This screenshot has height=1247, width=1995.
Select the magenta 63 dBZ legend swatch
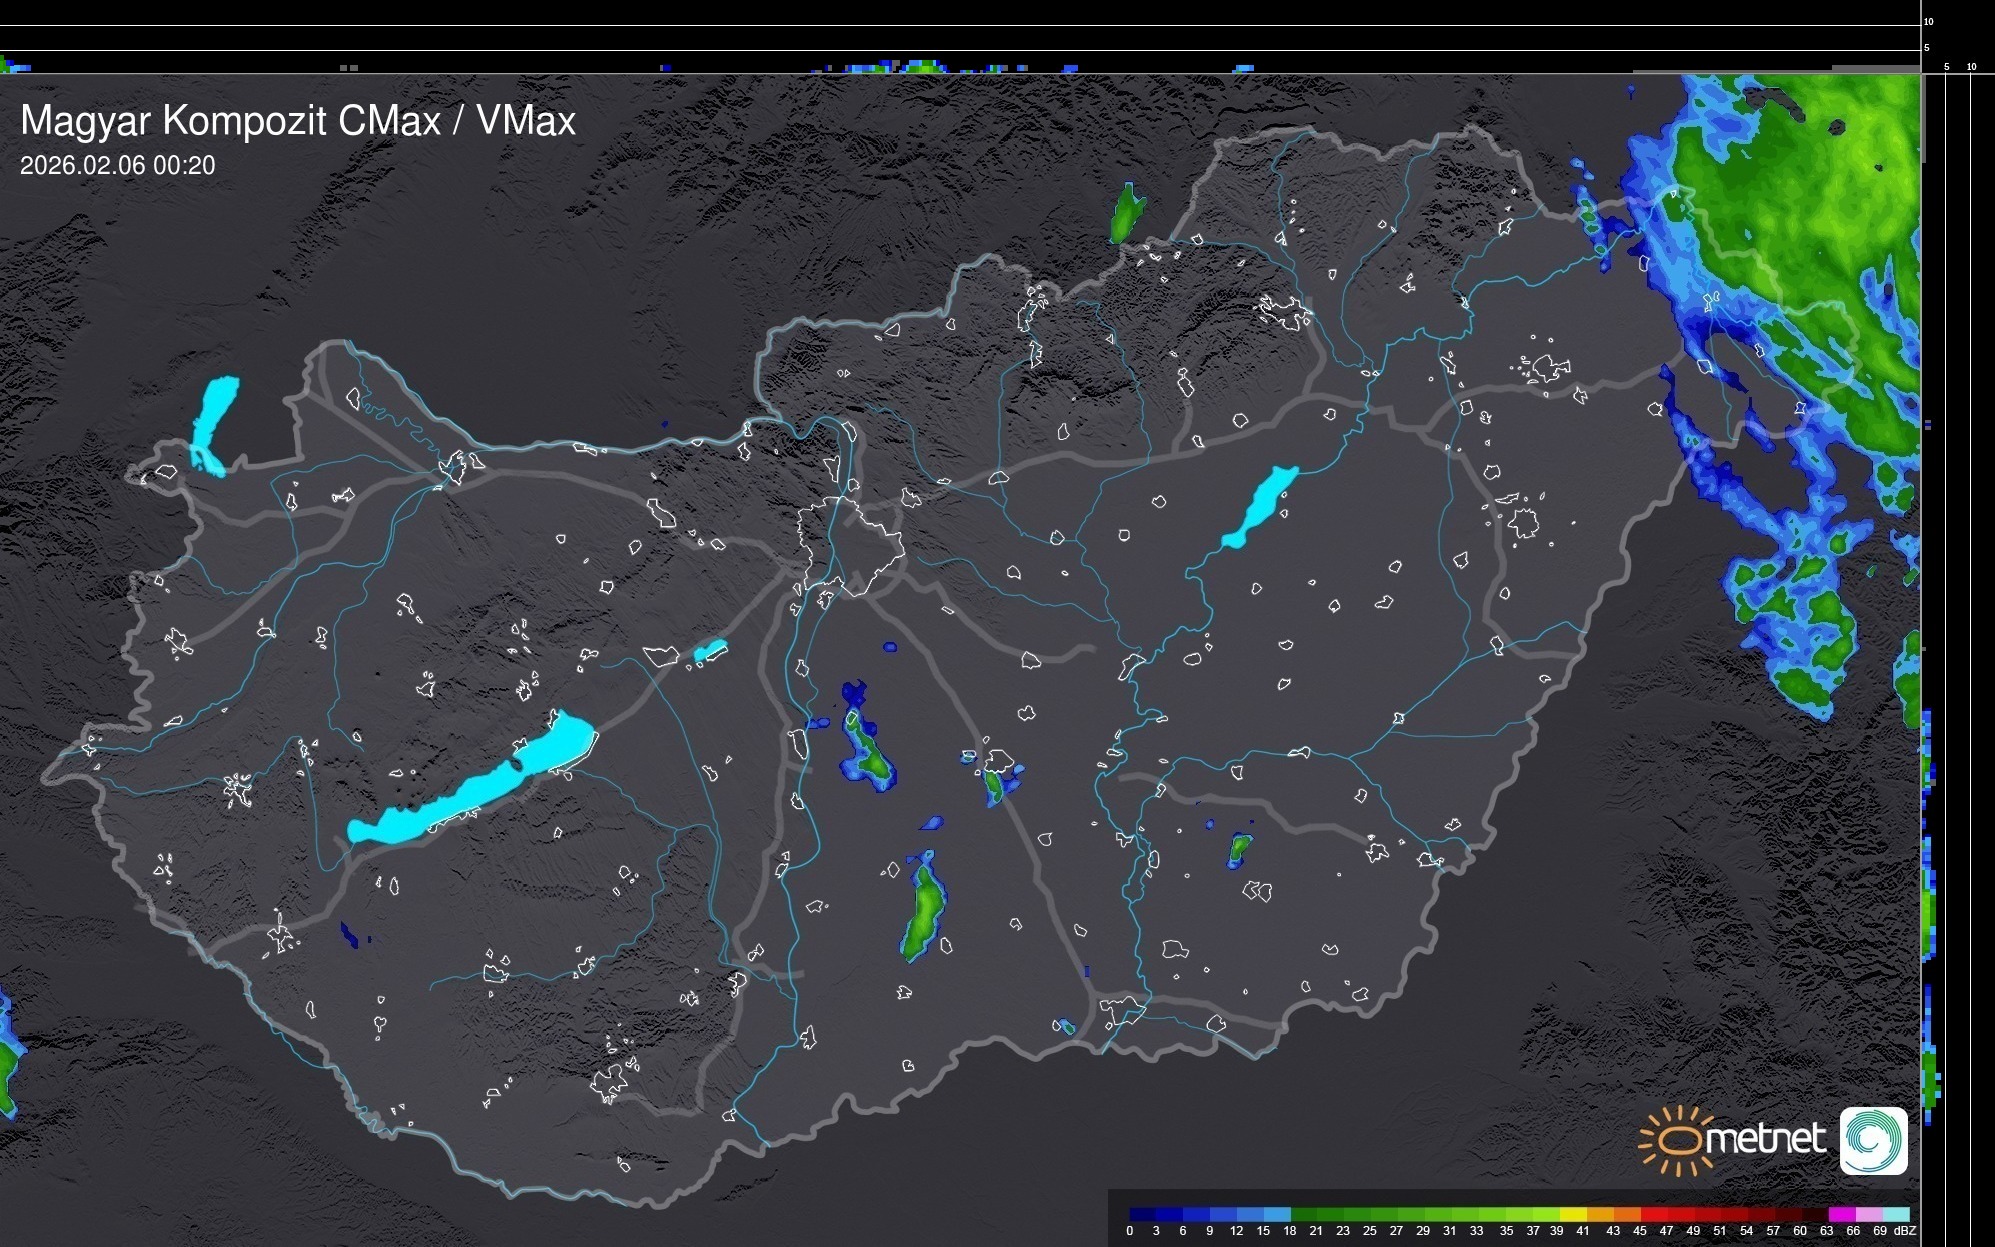(x=1841, y=1214)
